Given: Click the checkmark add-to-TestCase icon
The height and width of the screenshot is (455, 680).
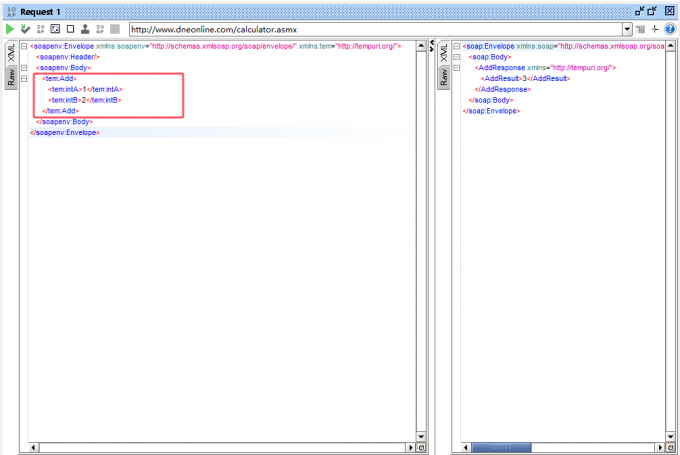Looking at the screenshot, I should coord(25,29).
